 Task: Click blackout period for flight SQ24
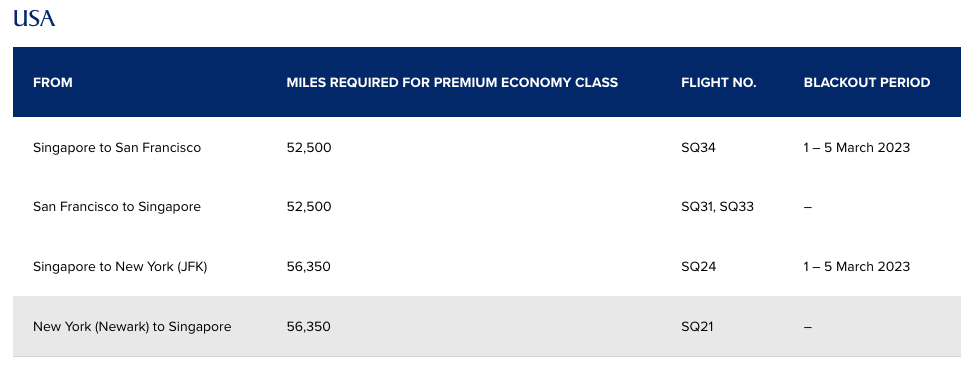tap(857, 267)
